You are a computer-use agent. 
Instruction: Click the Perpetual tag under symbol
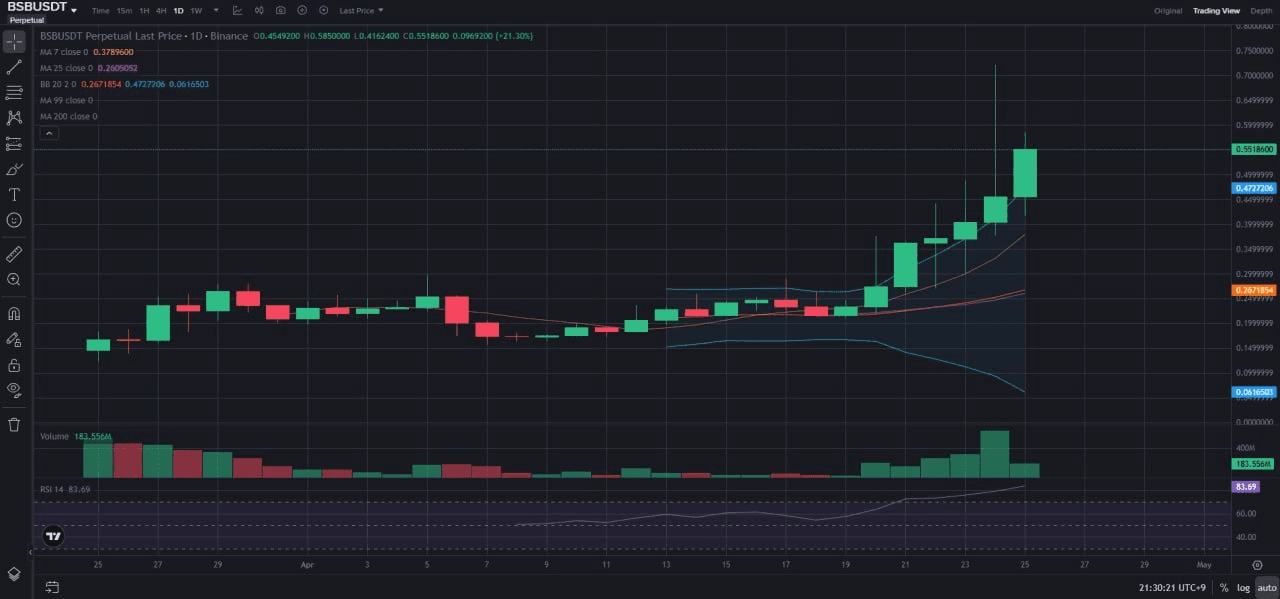click(x=26, y=20)
